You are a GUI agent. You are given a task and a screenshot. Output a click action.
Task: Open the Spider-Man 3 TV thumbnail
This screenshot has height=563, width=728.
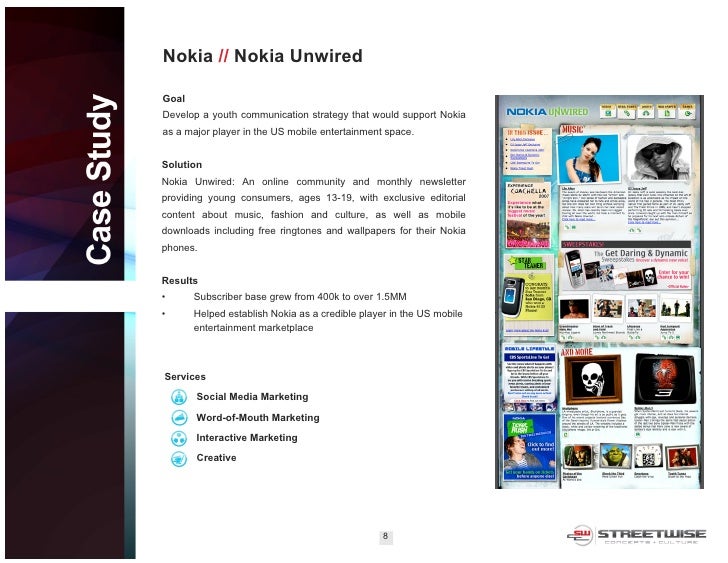click(665, 379)
